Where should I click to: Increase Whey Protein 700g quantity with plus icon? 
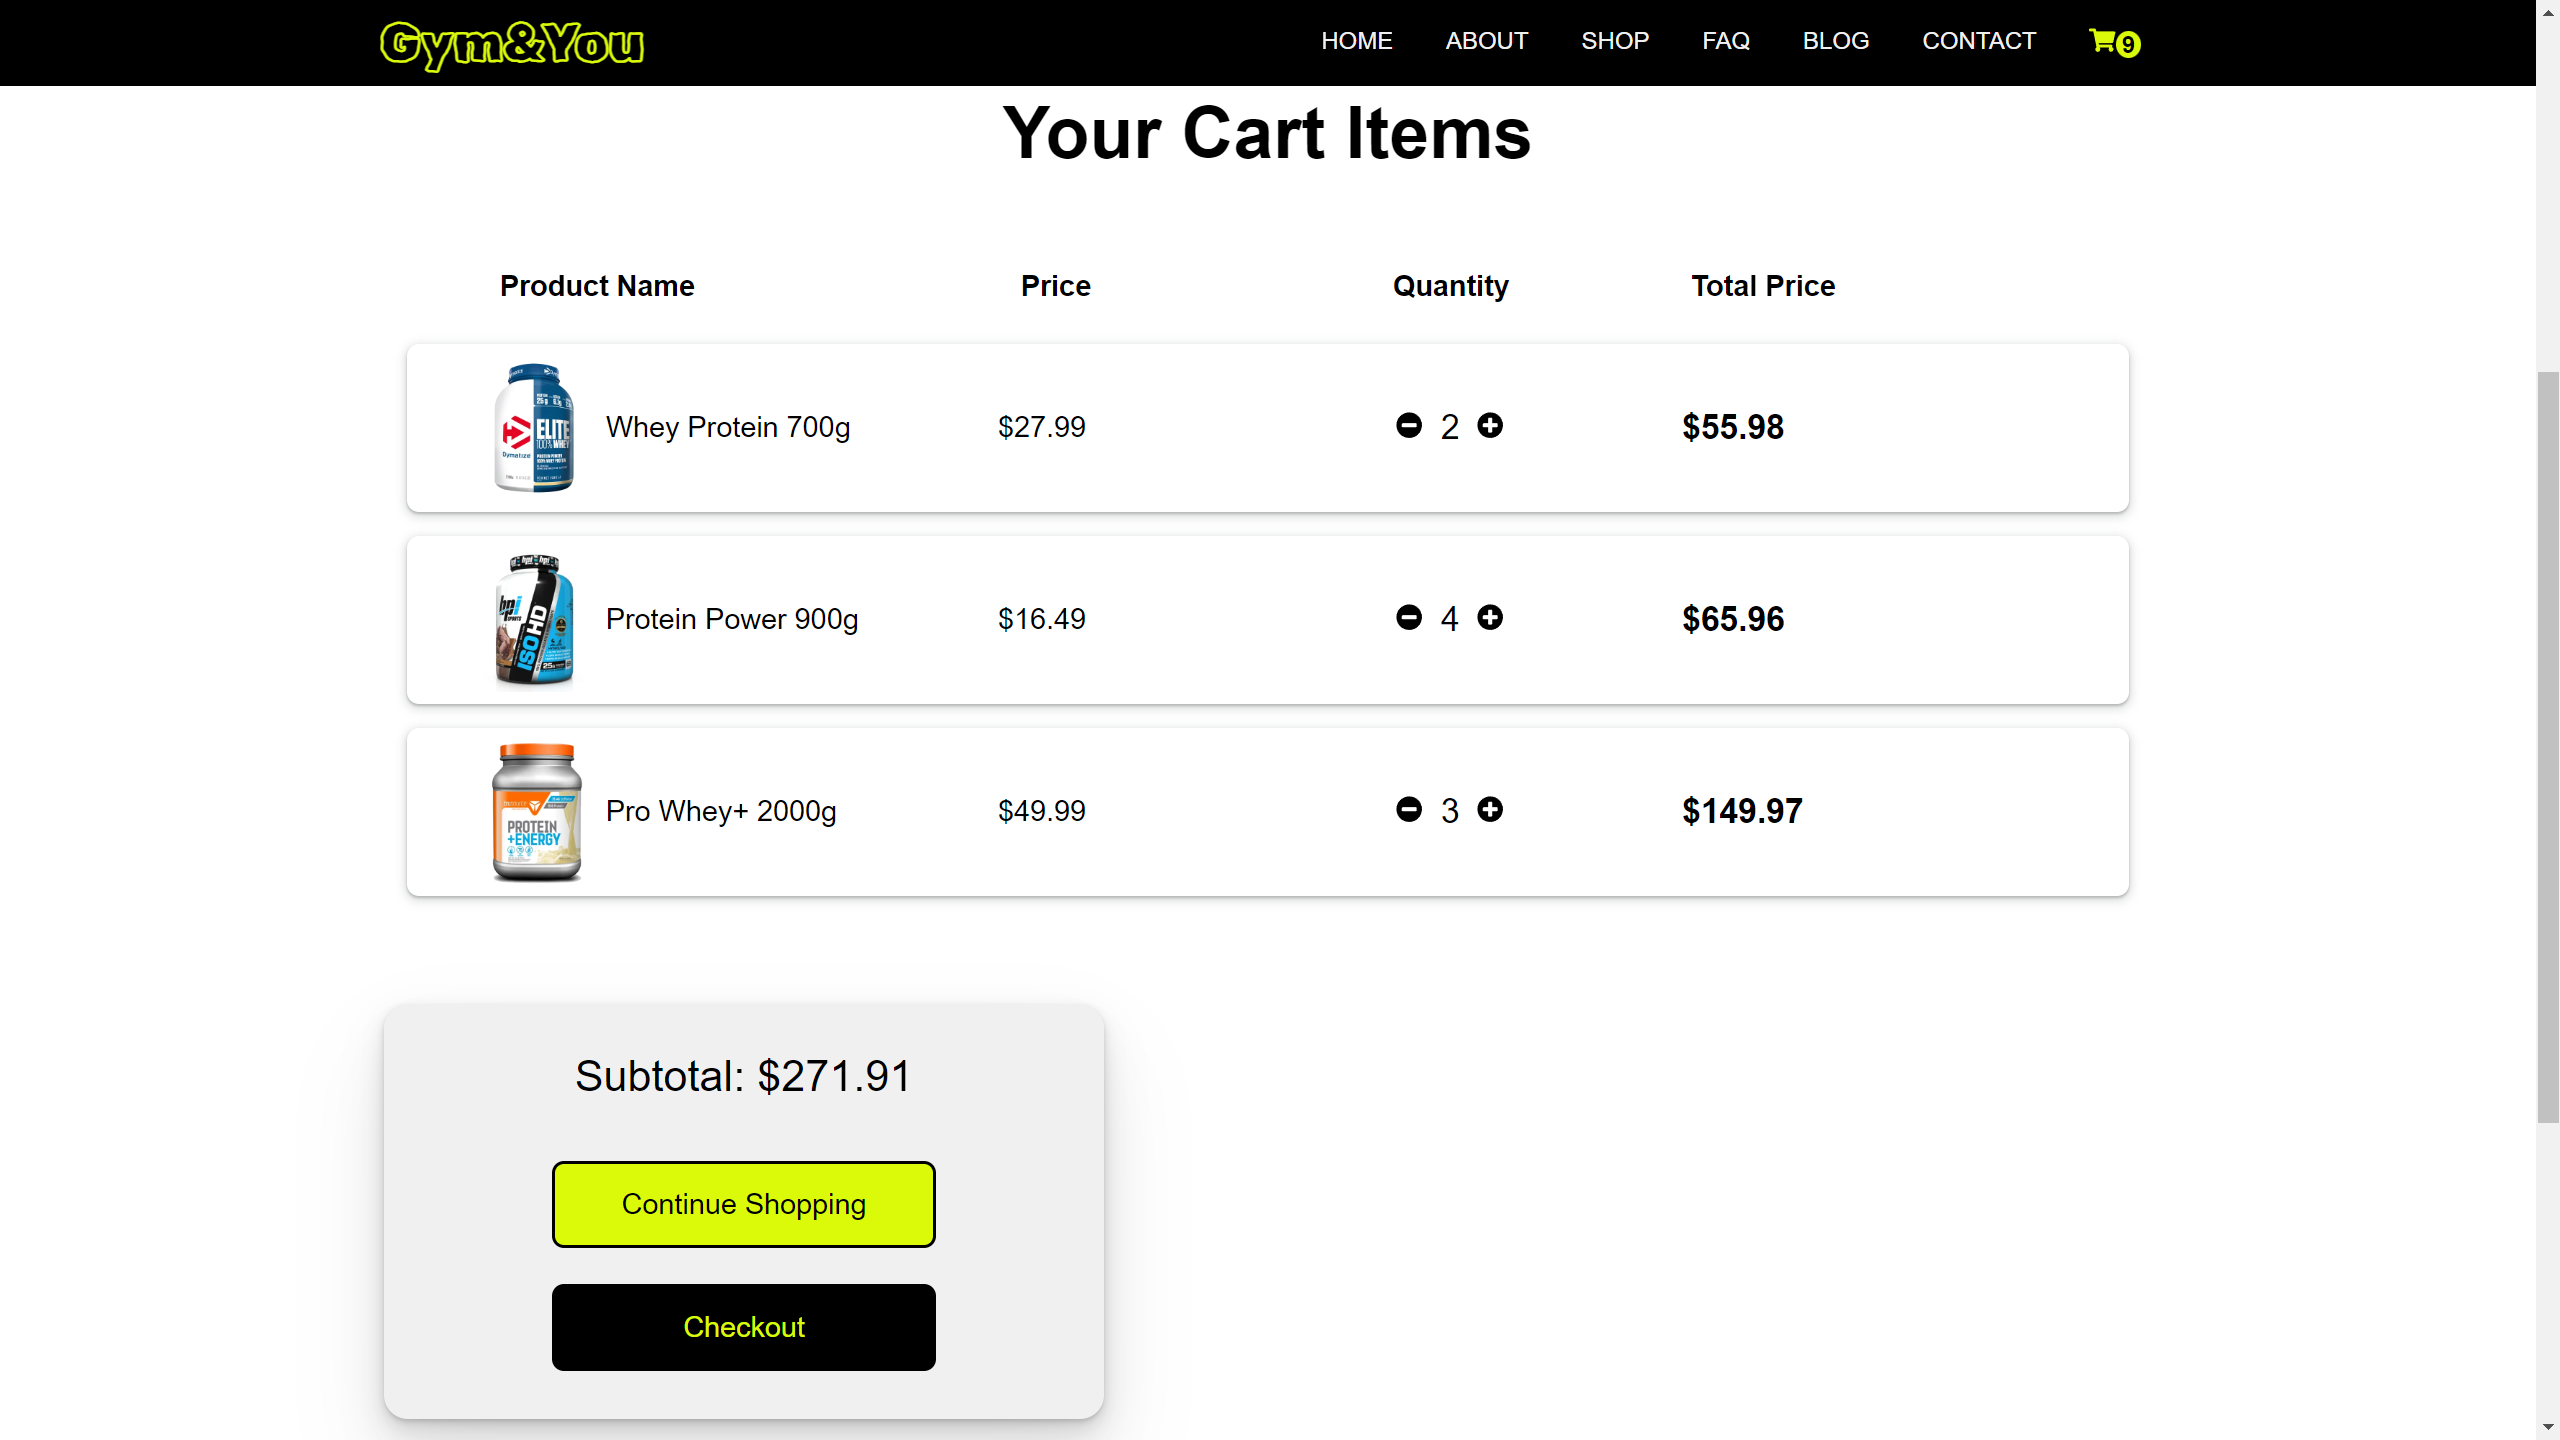[x=1490, y=426]
